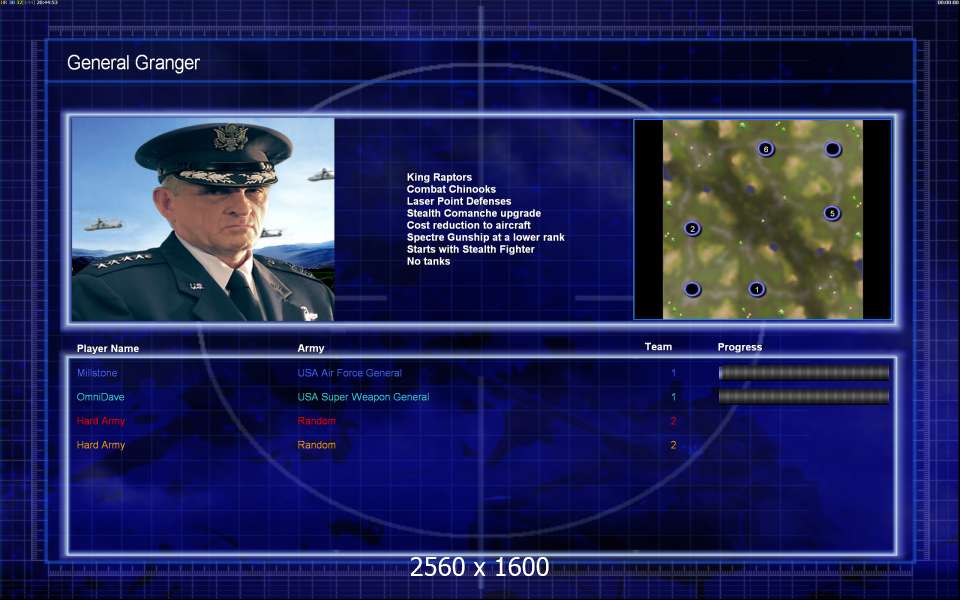This screenshot has width=960, height=600.
Task: Select start position marker 2 on minimap
Action: point(692,228)
